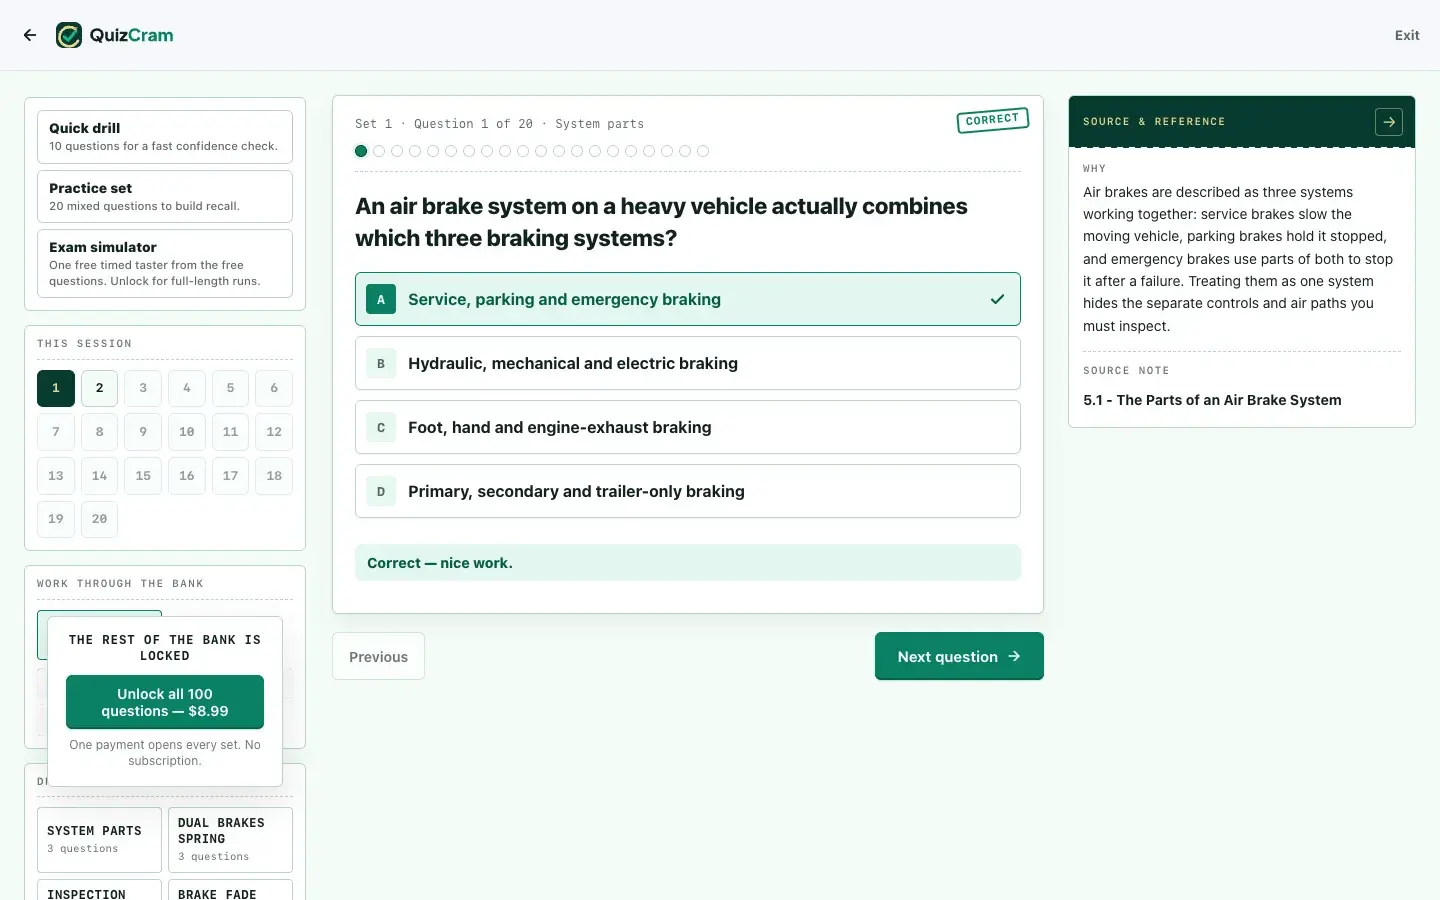Select answer Primary, secondary and trailer-only braking

click(x=688, y=491)
